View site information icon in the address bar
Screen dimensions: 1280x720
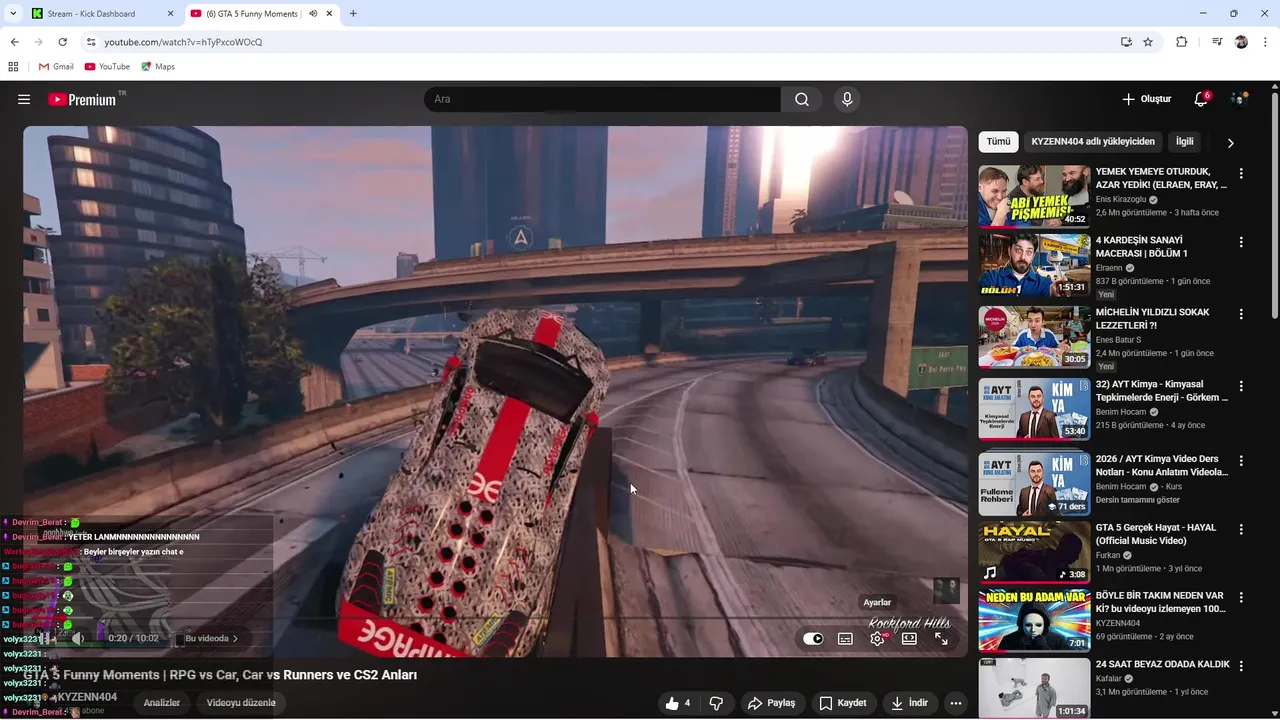click(91, 42)
